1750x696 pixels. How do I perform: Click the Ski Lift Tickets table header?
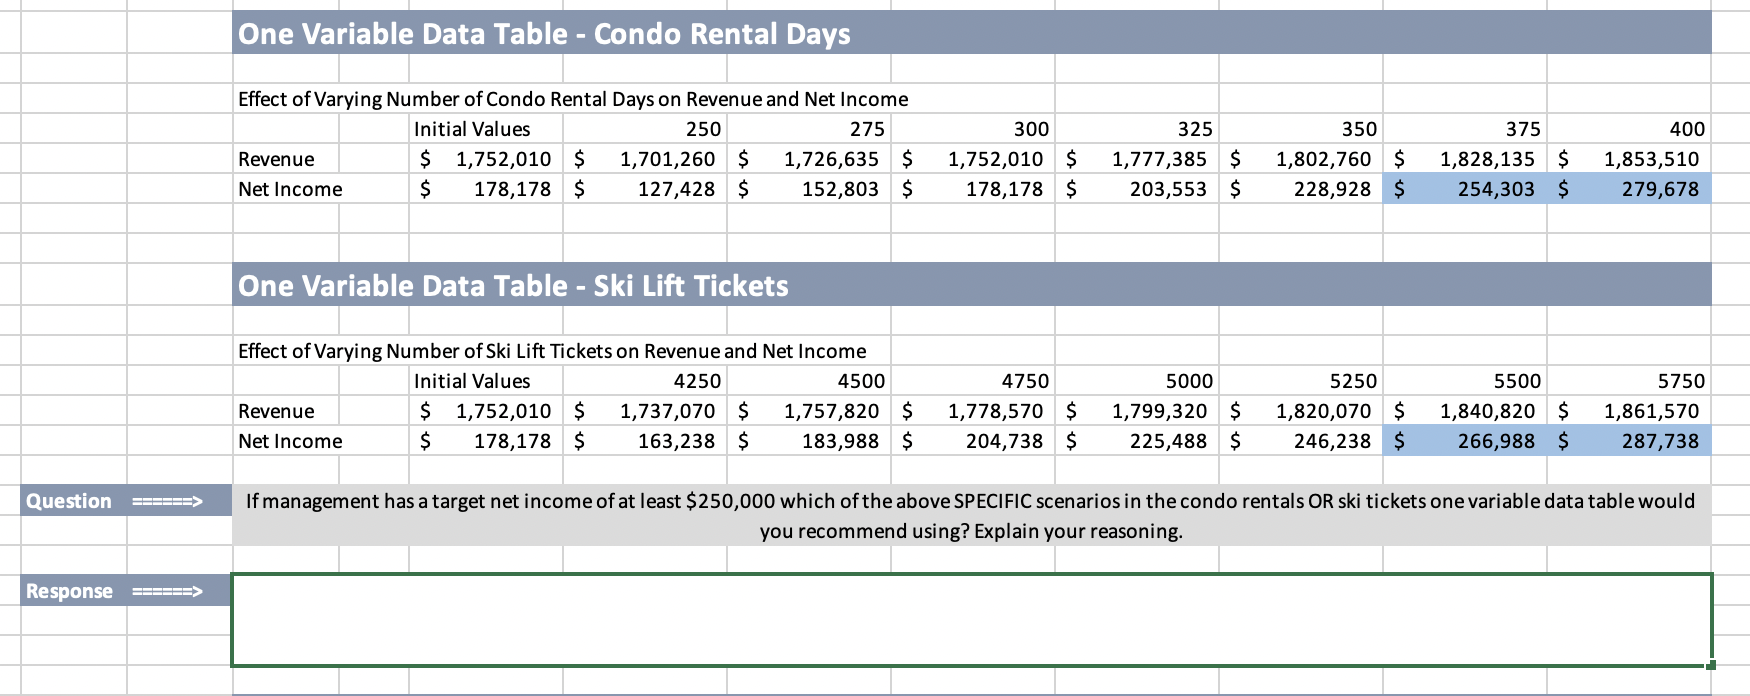click(971, 285)
